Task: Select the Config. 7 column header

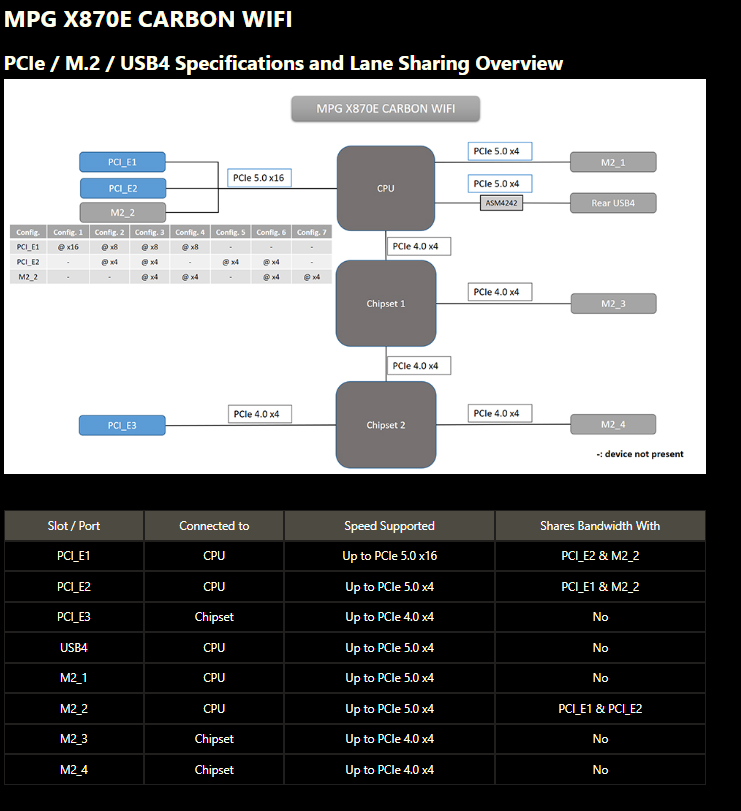Action: [x=312, y=232]
